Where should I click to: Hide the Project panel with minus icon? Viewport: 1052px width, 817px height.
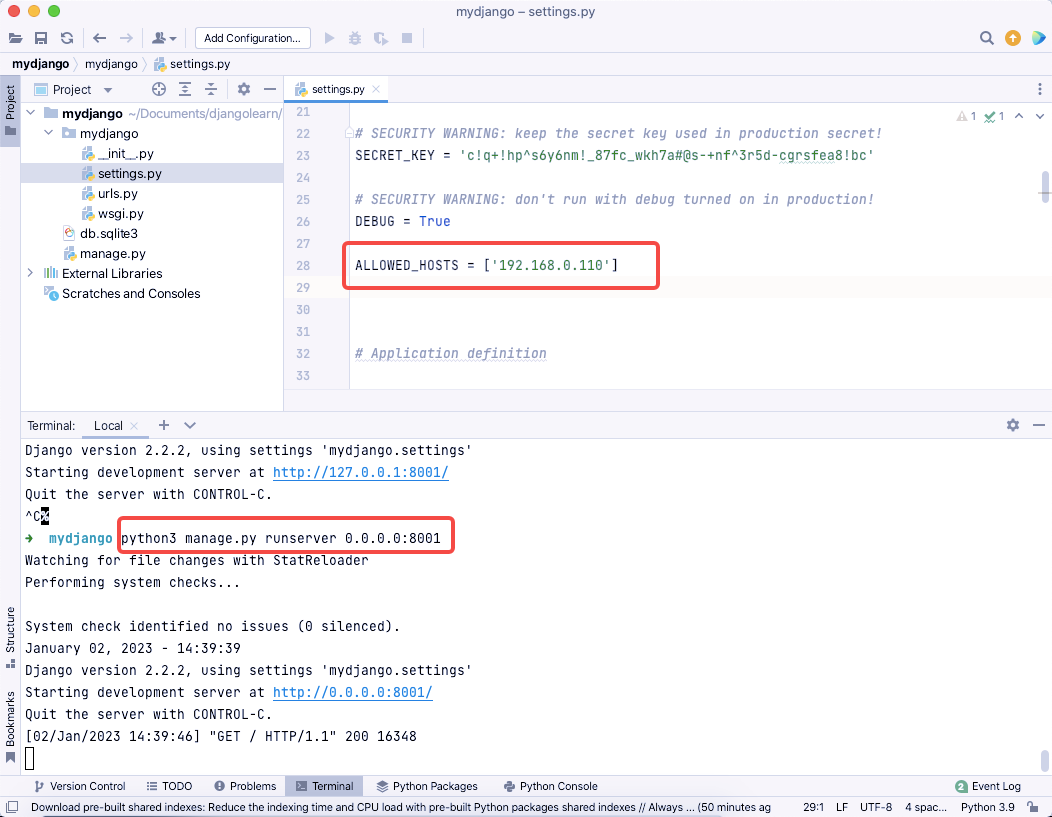tap(270, 89)
